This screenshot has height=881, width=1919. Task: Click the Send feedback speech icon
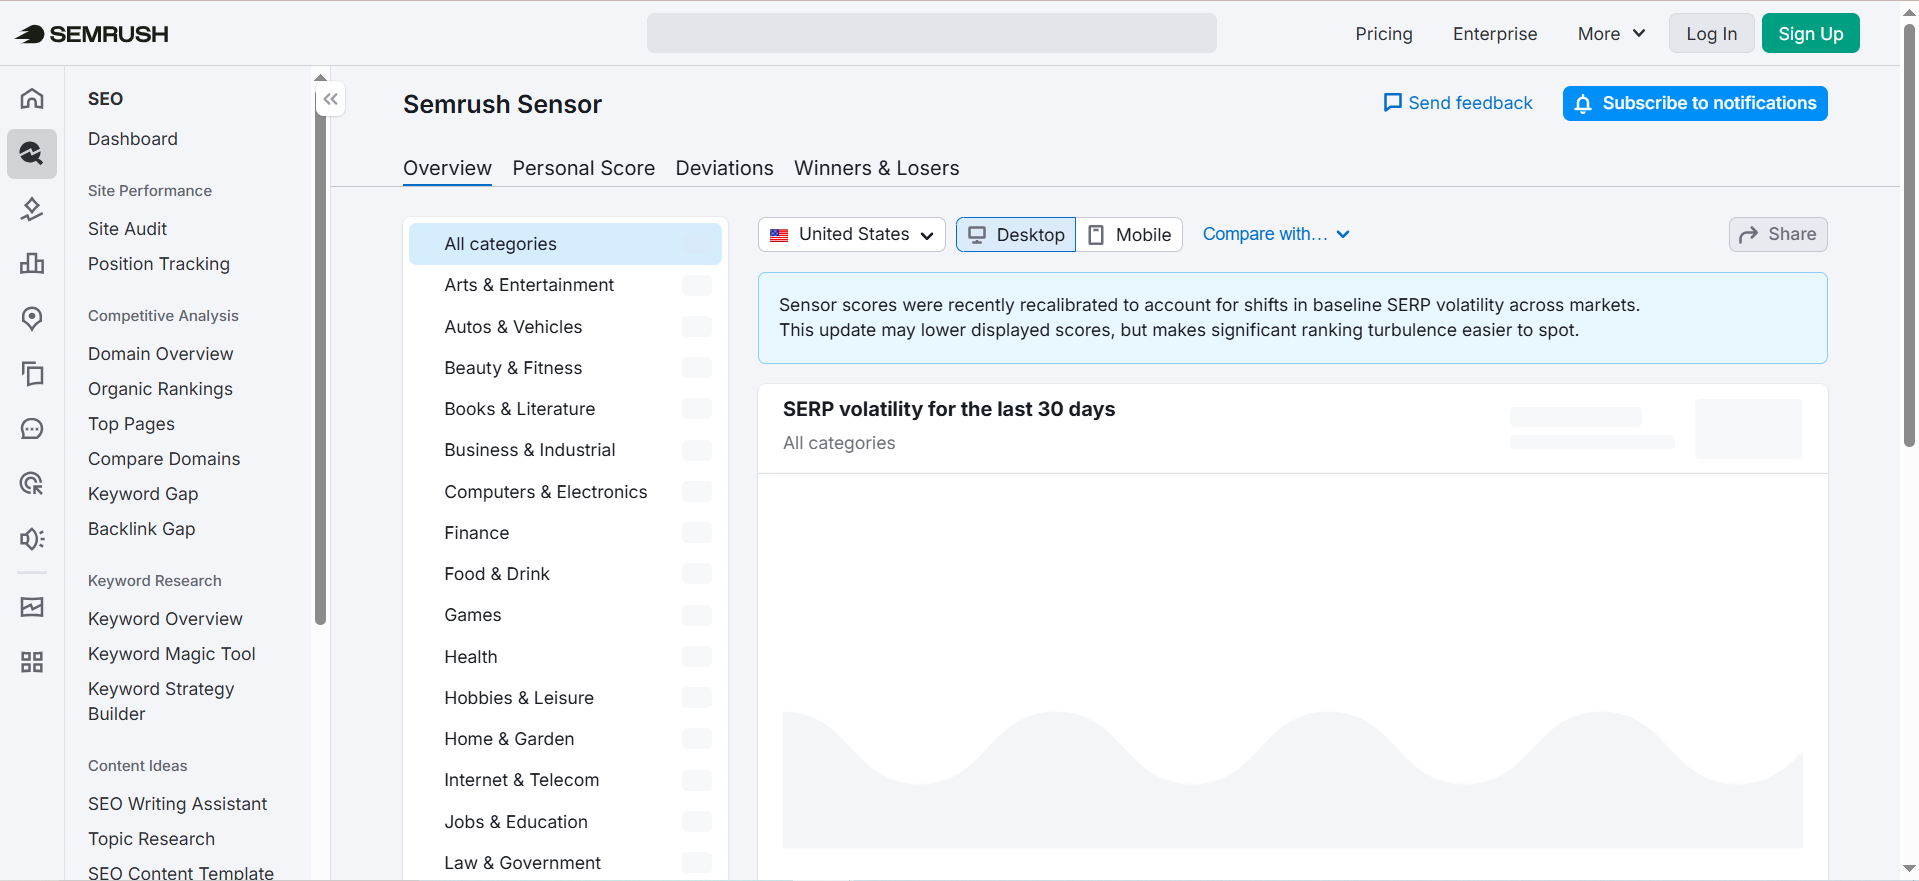(1392, 103)
